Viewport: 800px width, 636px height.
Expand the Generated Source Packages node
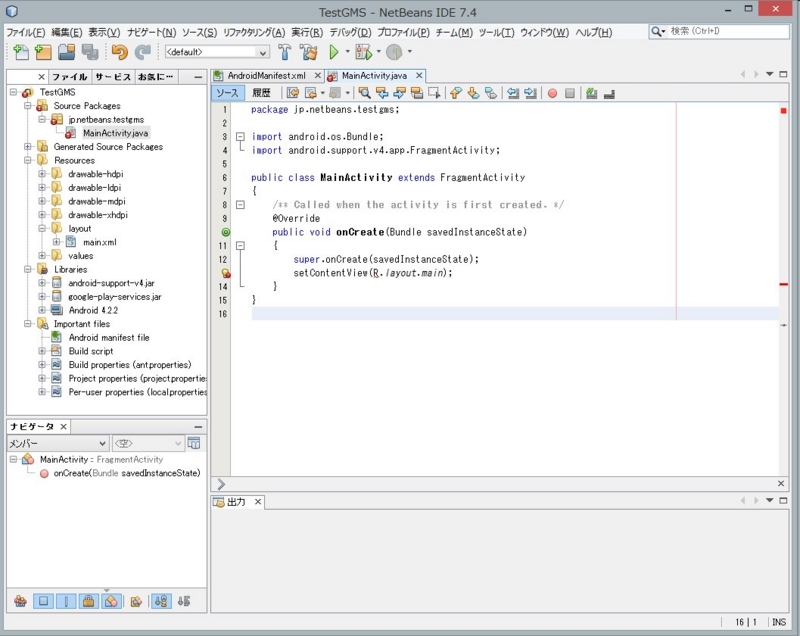click(x=28, y=147)
